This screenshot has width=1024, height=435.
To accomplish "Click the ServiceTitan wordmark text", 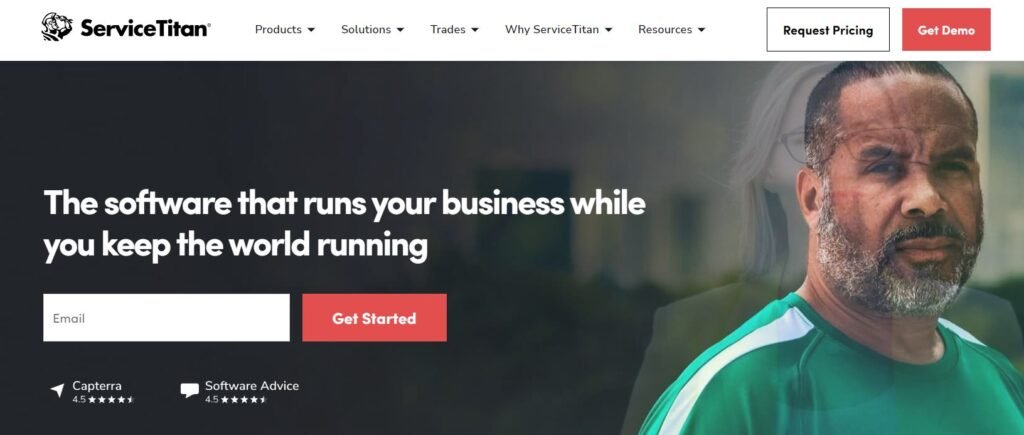I will coord(145,29).
